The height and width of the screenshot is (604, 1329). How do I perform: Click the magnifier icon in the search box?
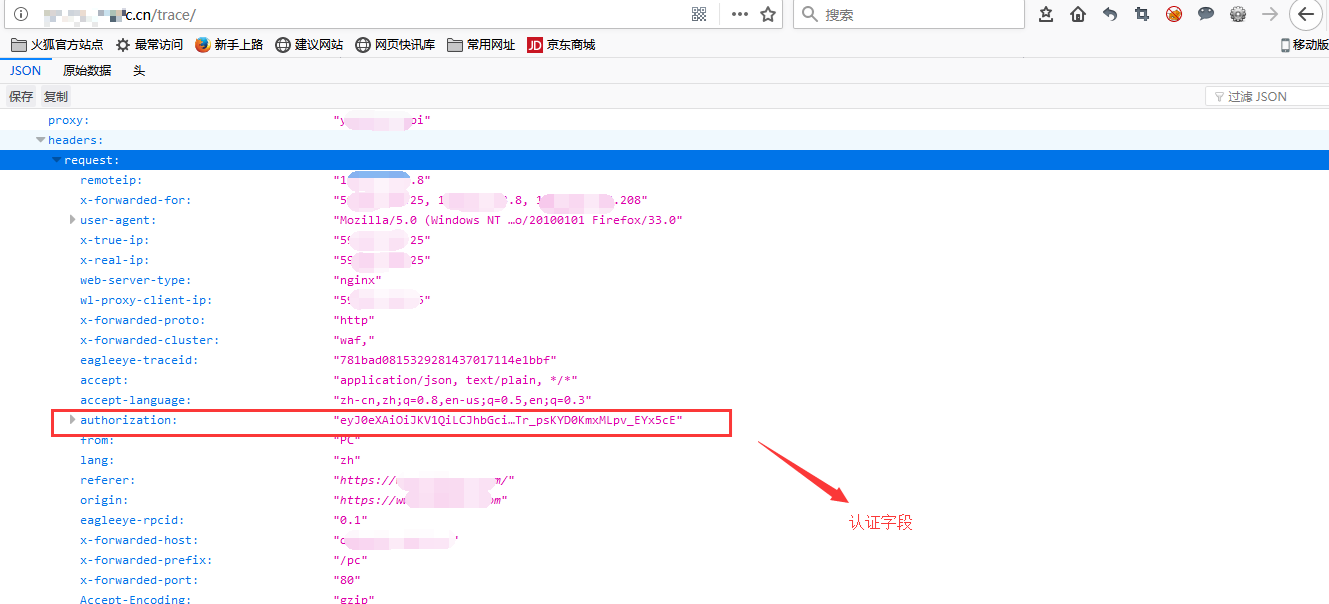pos(810,14)
